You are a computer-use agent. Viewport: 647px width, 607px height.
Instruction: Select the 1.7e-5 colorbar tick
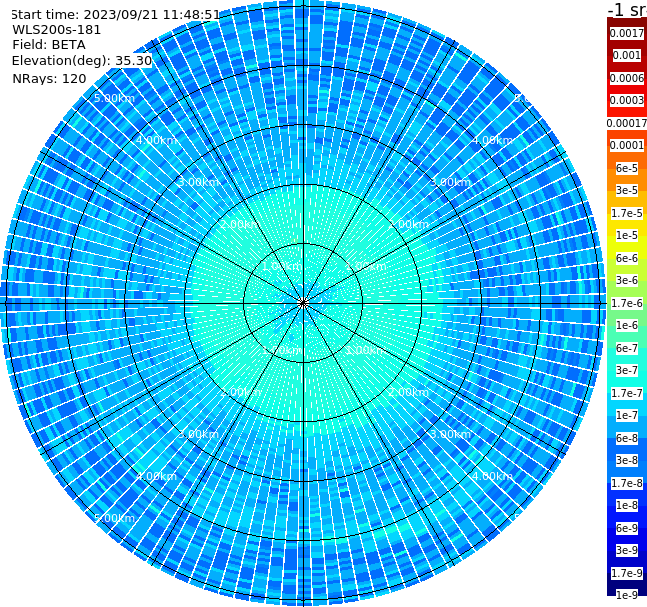[627, 213]
